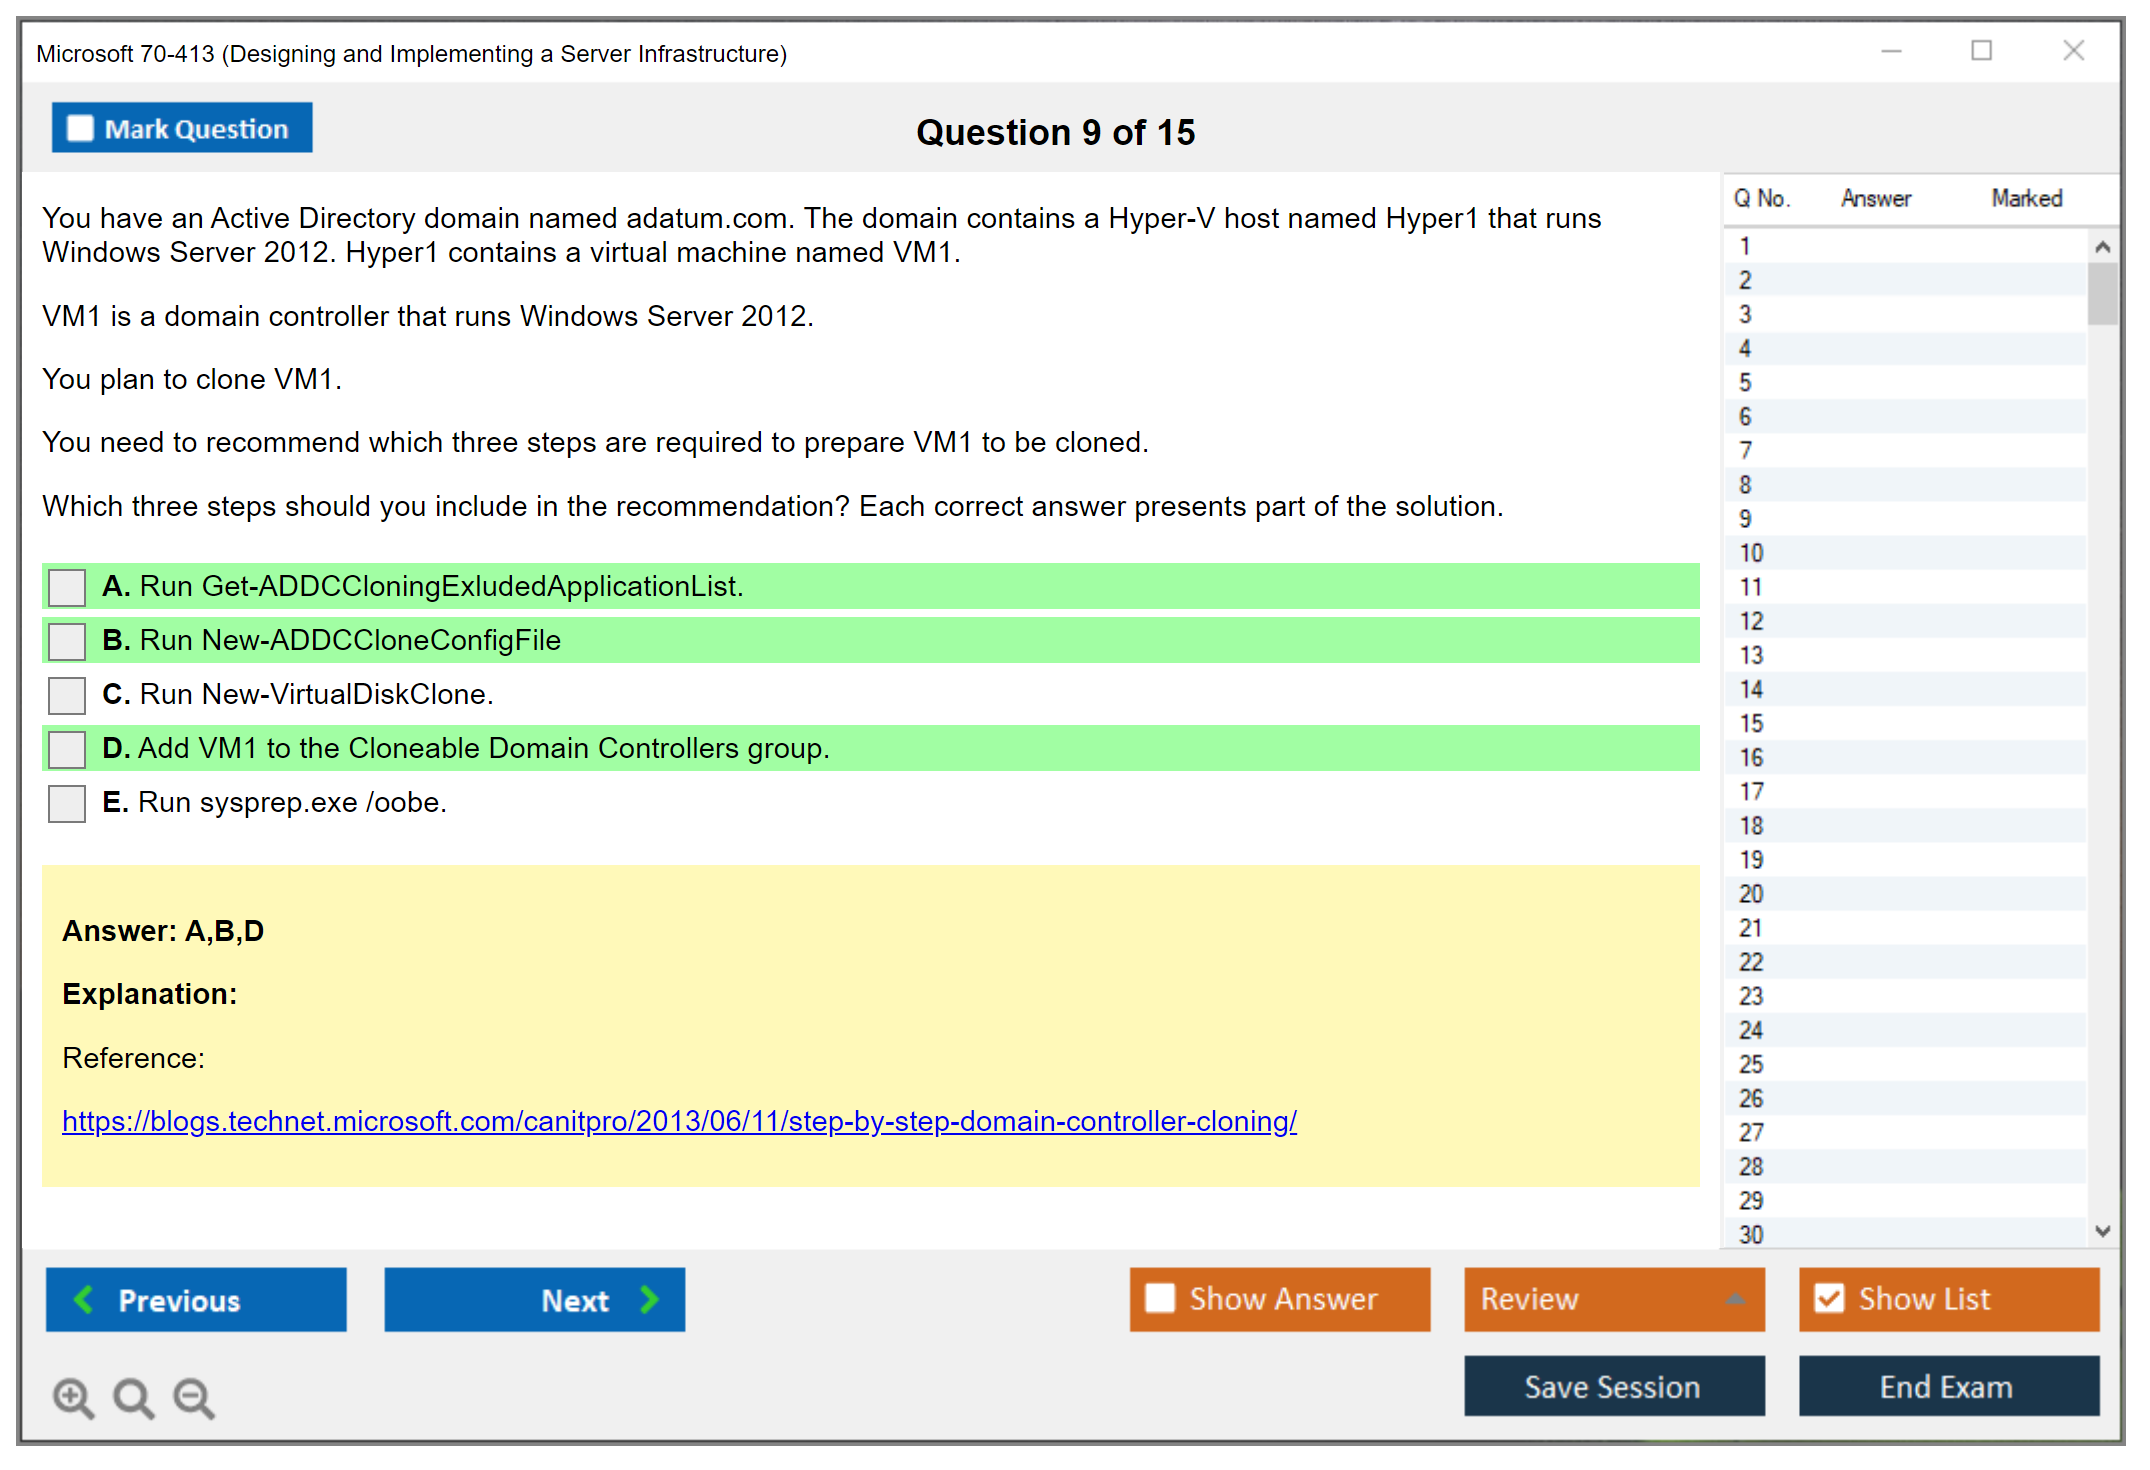Click the question list scroll-up arrow
This screenshot has width=2150, height=1470.
[2104, 245]
